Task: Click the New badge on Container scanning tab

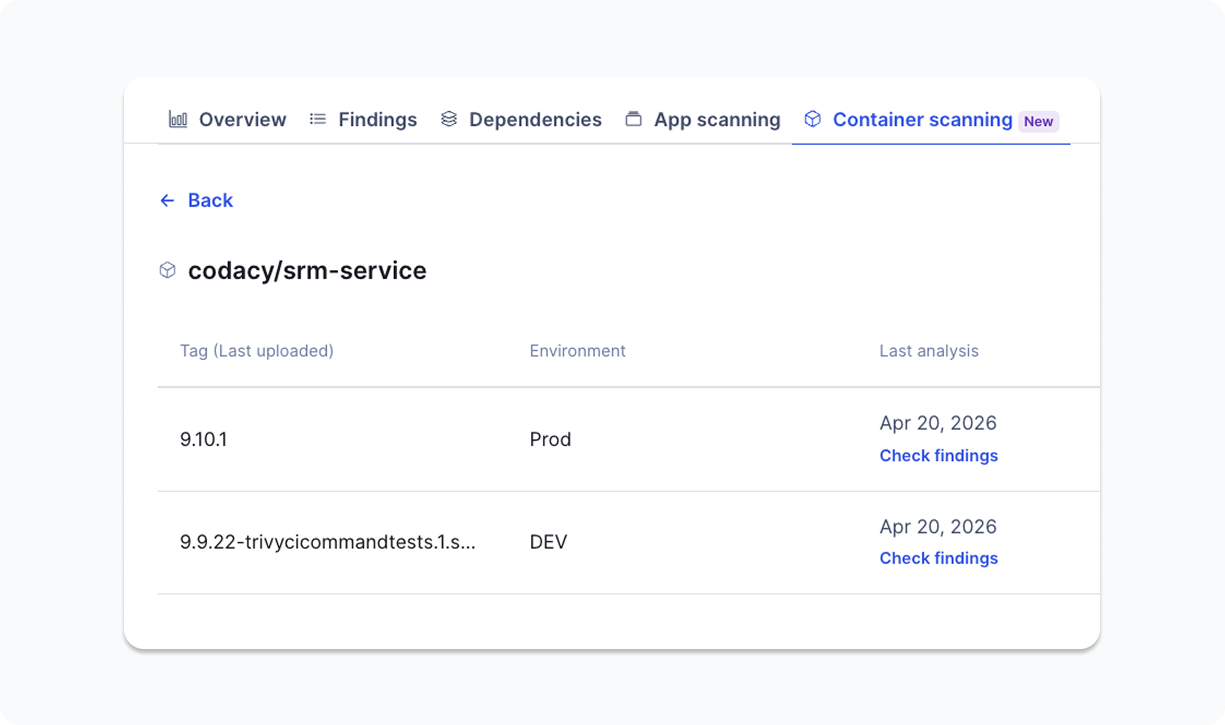Action: click(1039, 121)
